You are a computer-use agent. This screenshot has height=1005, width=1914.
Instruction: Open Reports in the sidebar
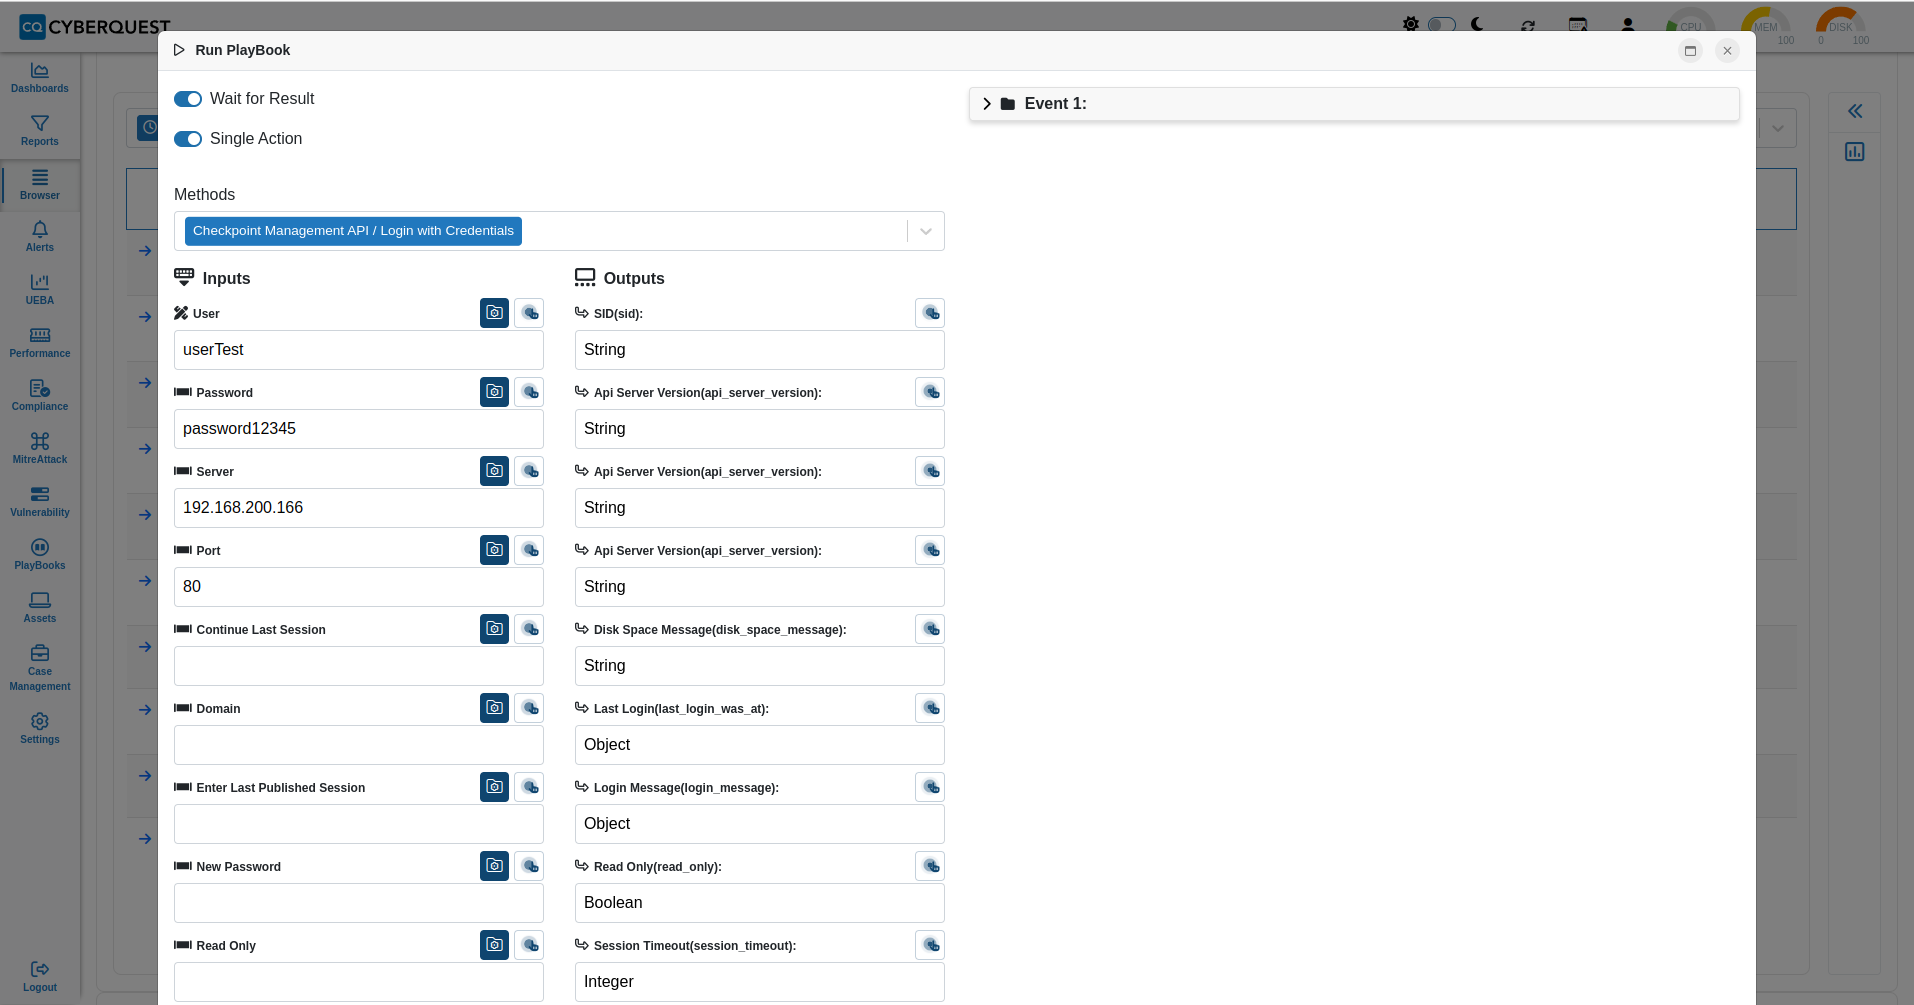coord(40,131)
